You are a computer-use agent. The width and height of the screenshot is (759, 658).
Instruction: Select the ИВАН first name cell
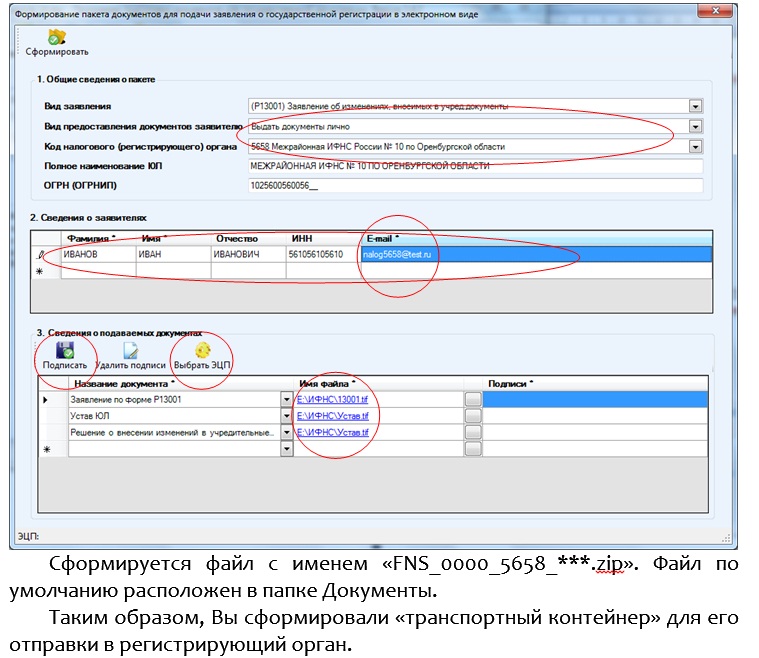(173, 254)
